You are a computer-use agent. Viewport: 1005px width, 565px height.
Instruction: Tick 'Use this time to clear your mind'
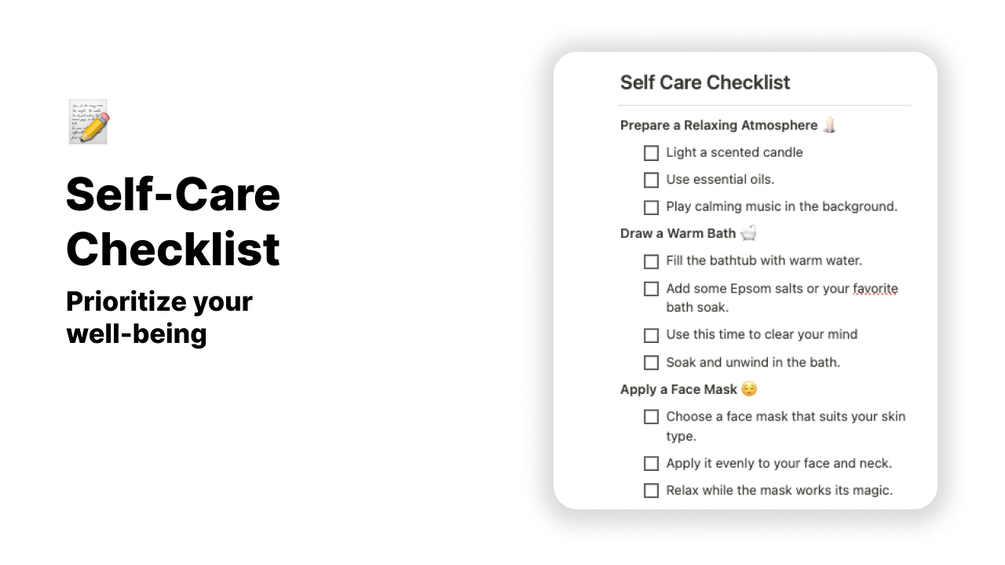651,335
